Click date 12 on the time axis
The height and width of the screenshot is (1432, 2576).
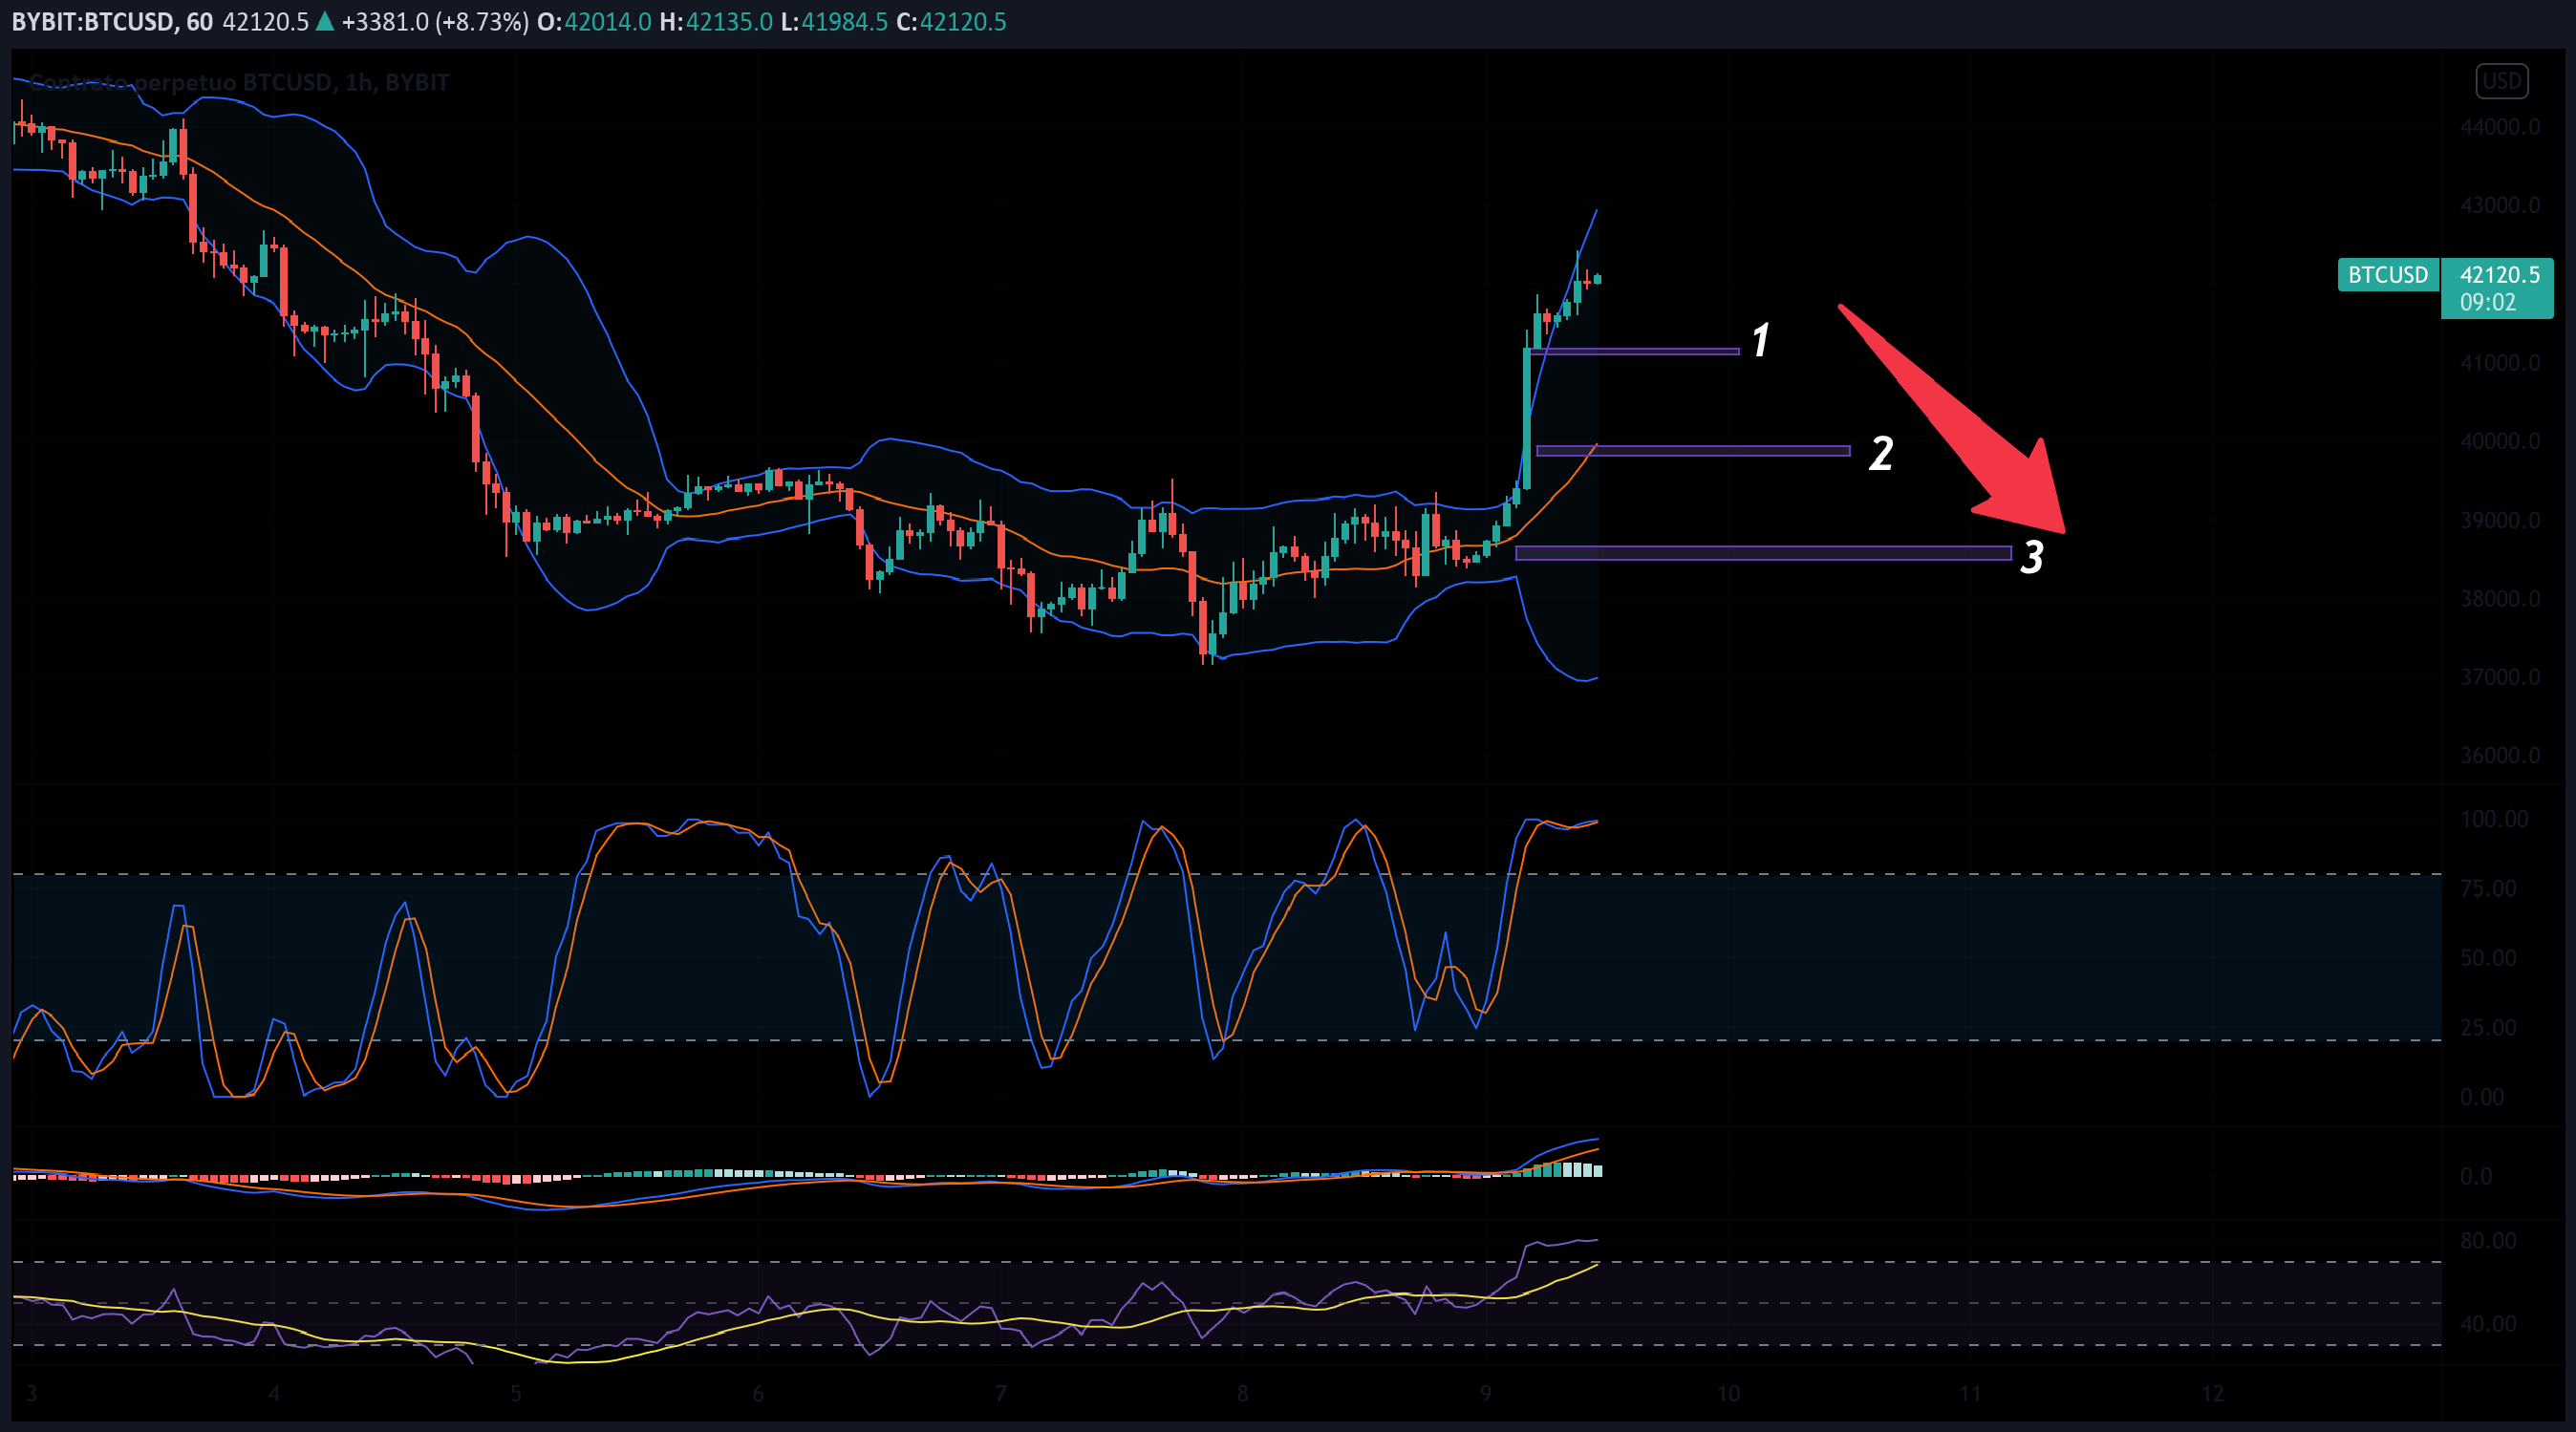[2212, 1393]
